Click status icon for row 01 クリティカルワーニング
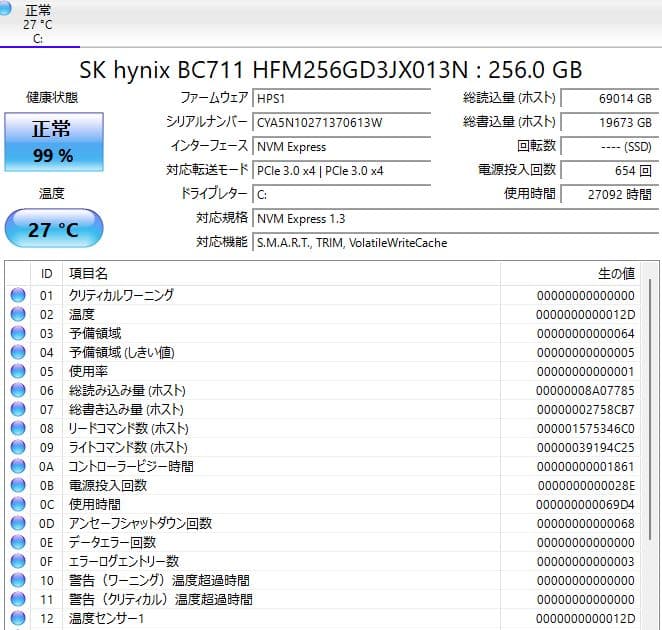Screen dimensions: 662x630 [18, 295]
